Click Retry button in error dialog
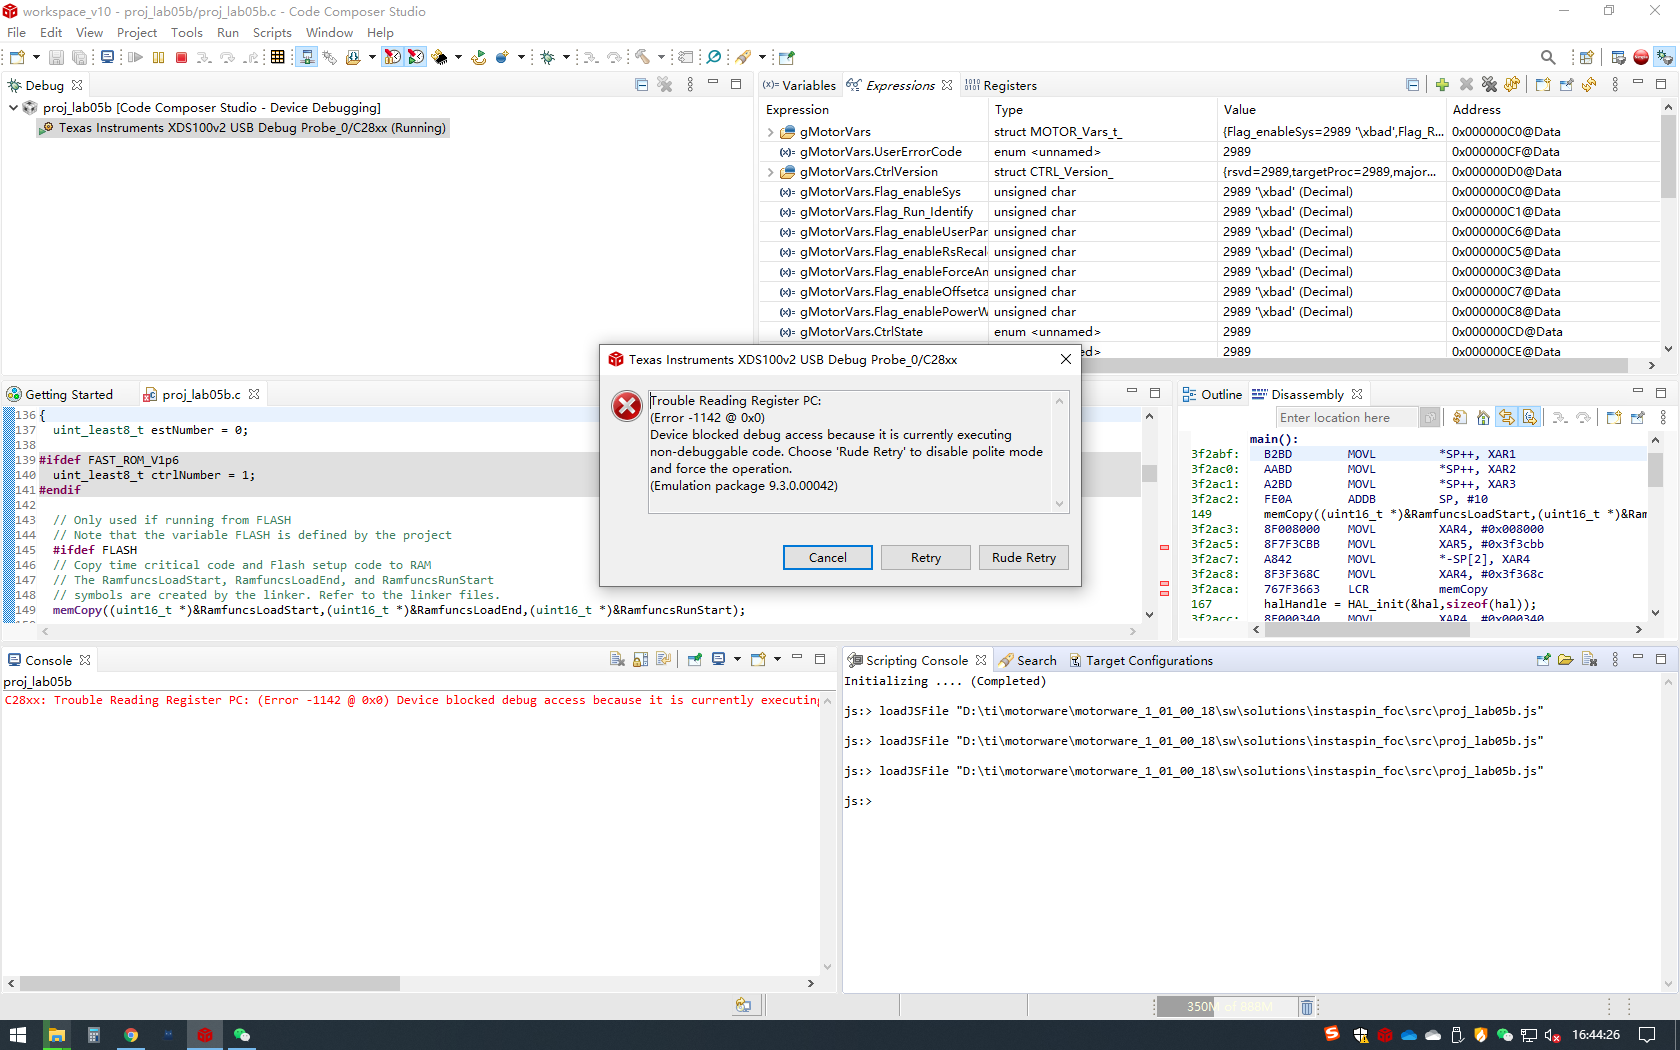The width and height of the screenshot is (1680, 1050). 926,558
